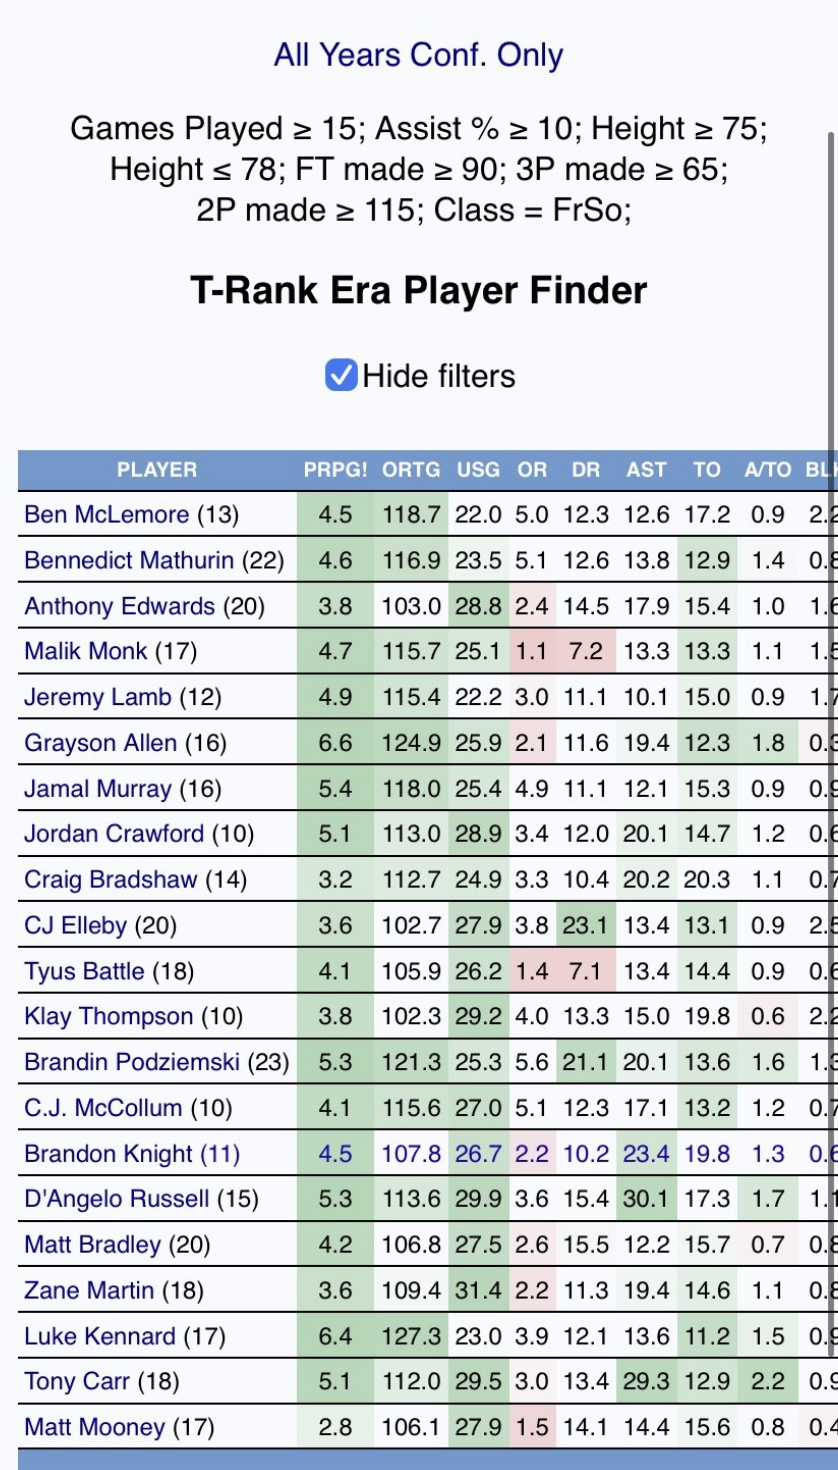Open Bennedict Mathurin's player link
Screen dimensions: 838x1470
click(129, 561)
